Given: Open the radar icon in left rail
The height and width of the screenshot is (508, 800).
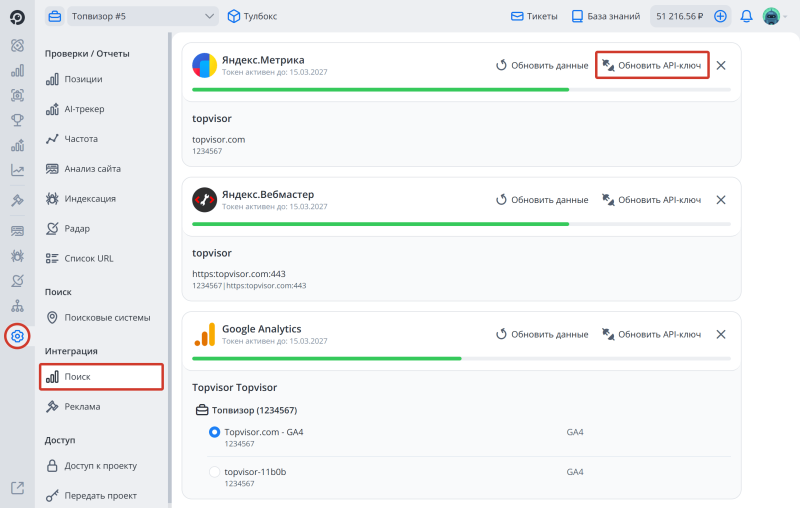Looking at the screenshot, I should [17, 281].
